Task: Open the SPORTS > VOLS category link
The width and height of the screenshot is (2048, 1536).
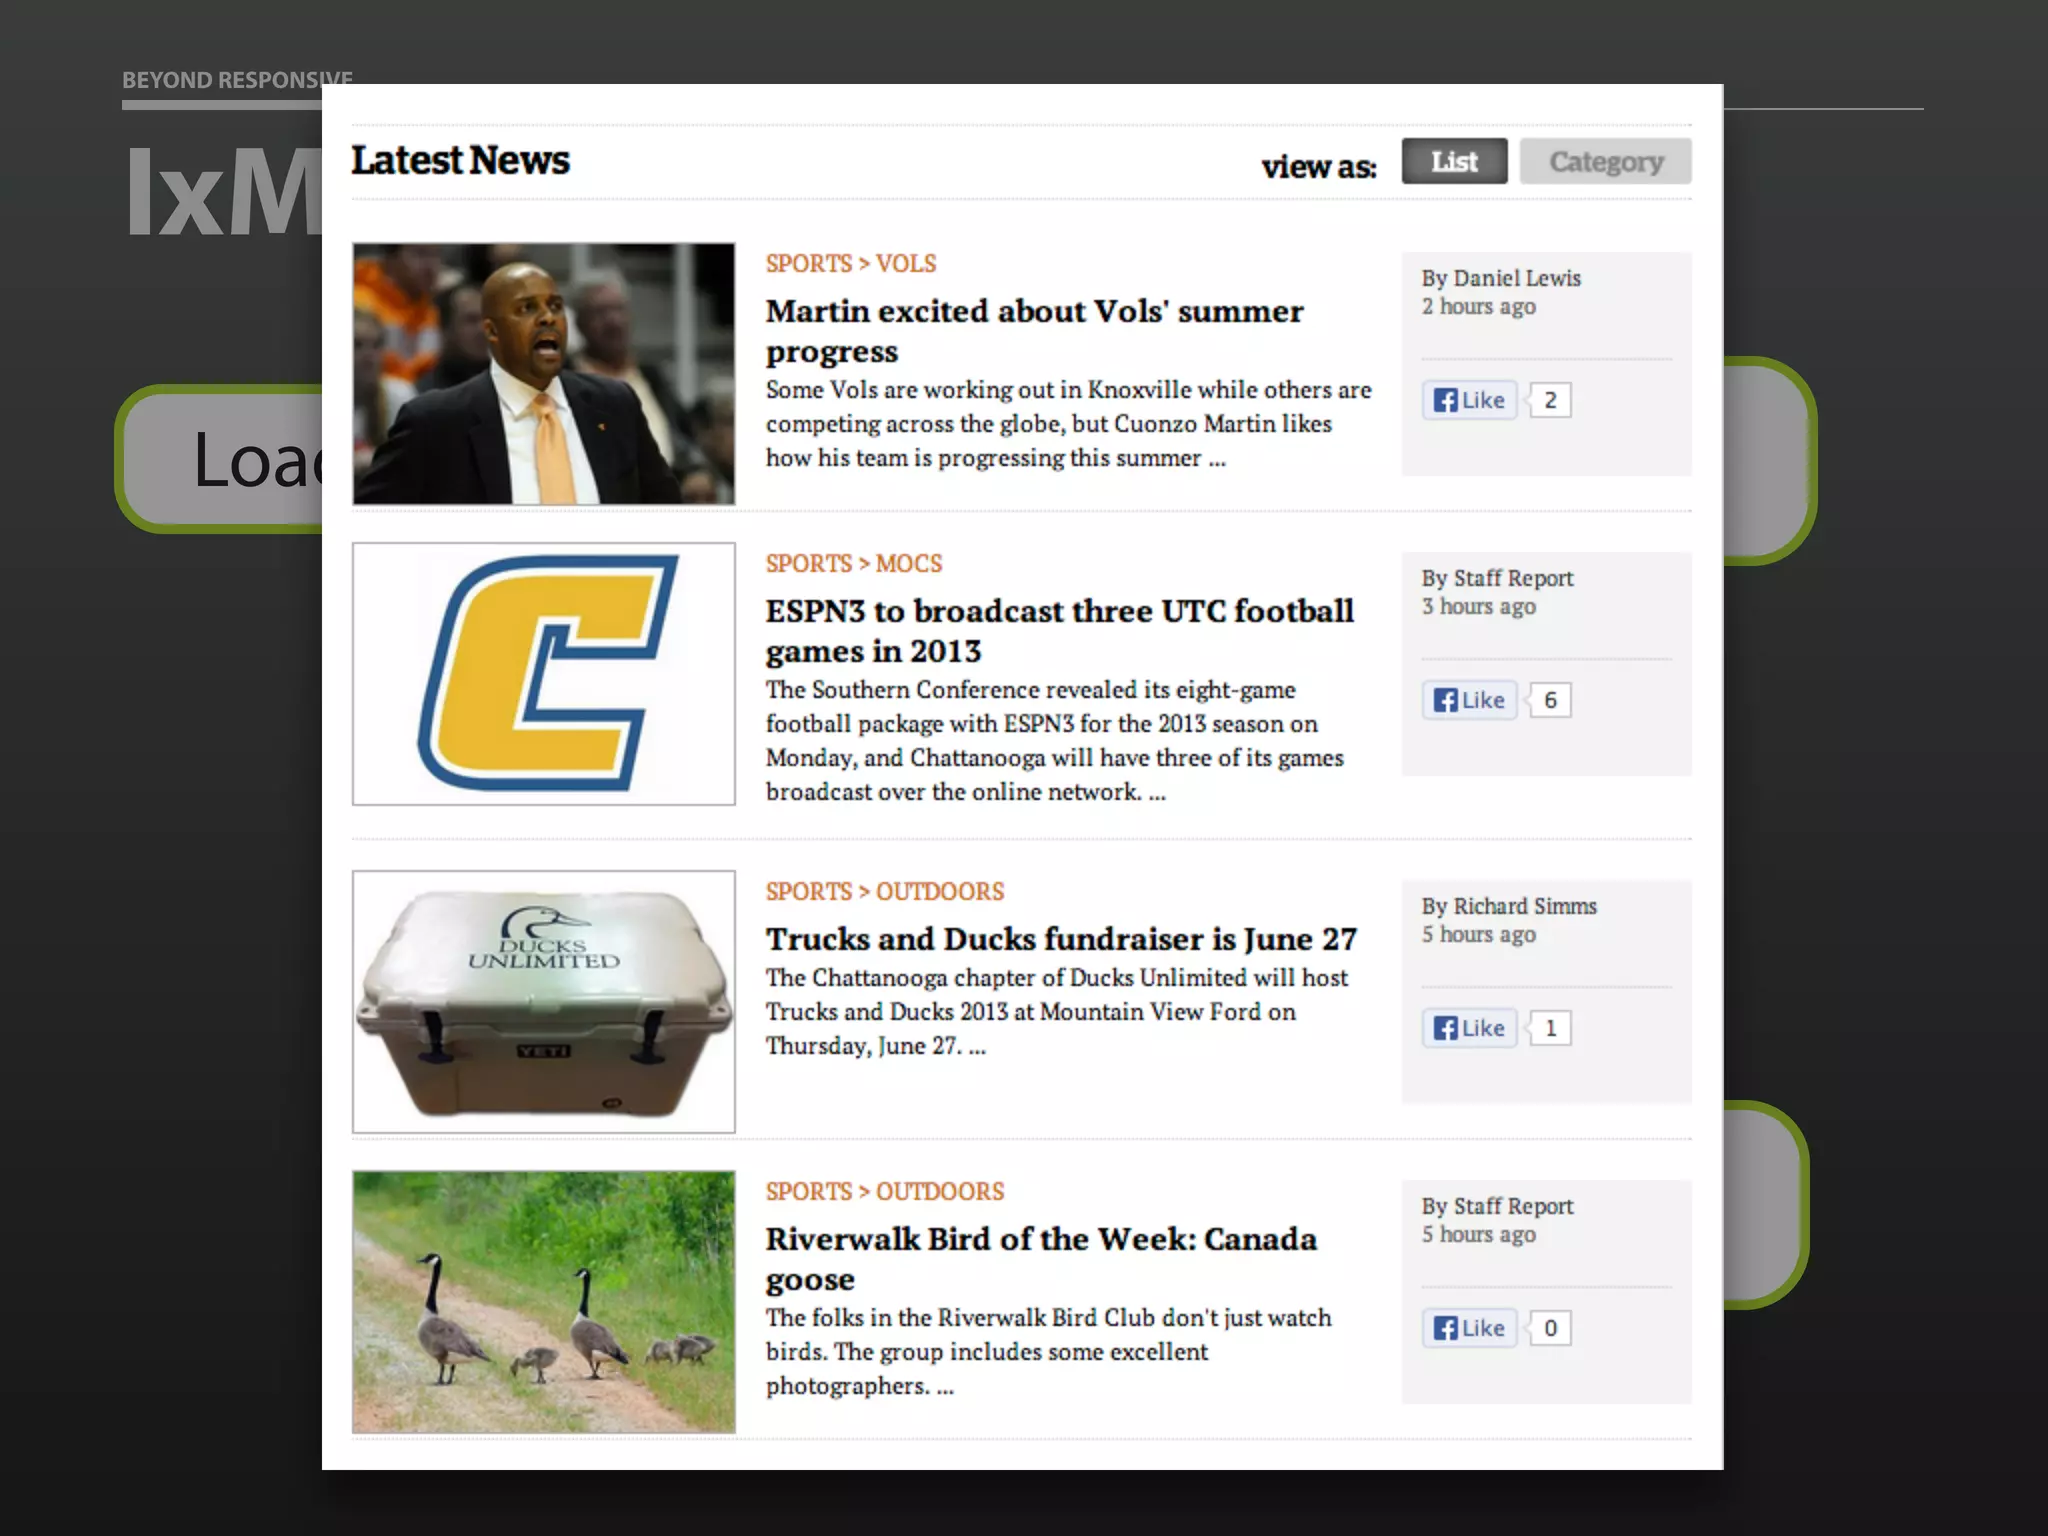Action: [x=851, y=263]
